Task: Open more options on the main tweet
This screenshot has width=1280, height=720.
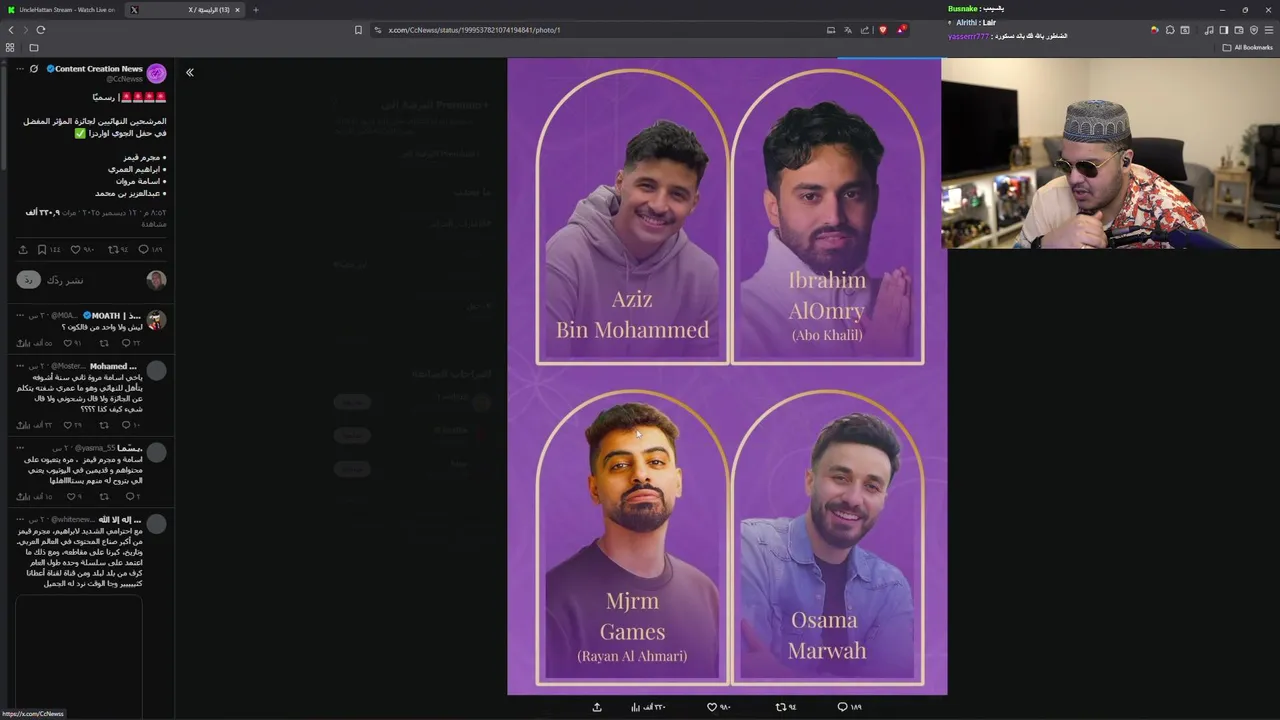Action: point(19,69)
